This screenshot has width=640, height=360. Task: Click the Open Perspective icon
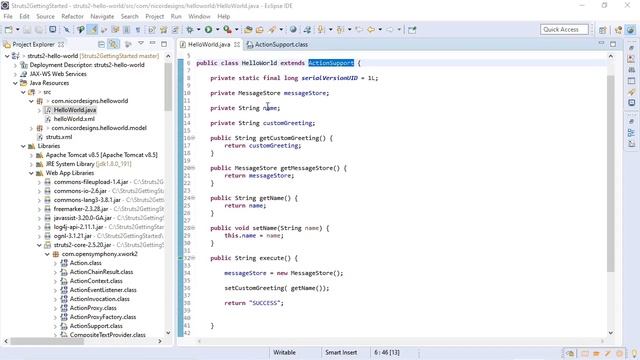(x=603, y=30)
